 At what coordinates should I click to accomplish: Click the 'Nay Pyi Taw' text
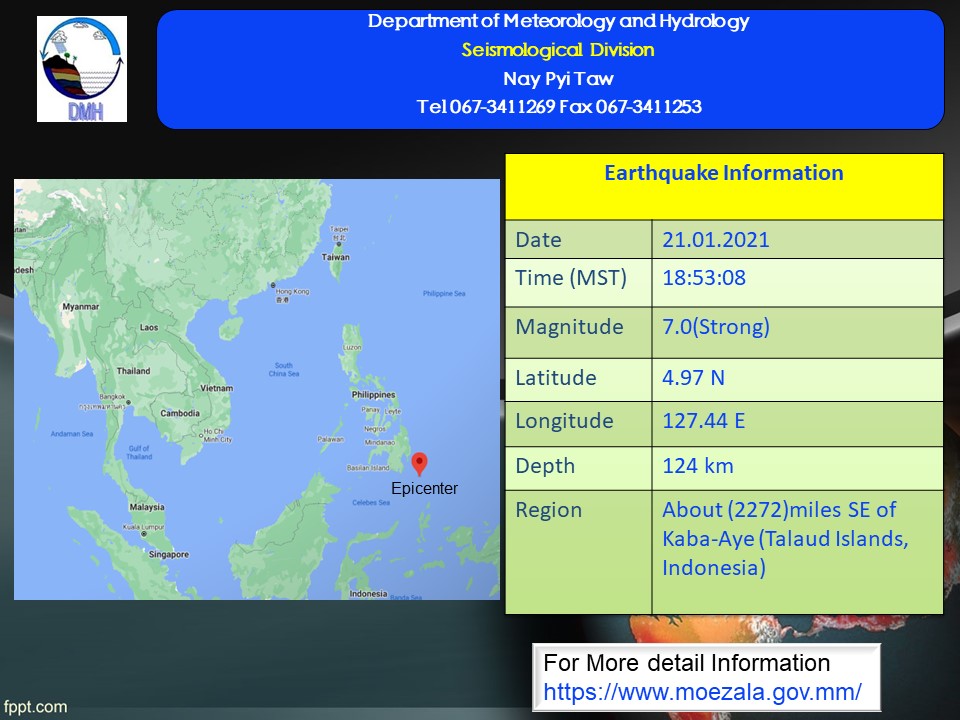click(x=558, y=79)
